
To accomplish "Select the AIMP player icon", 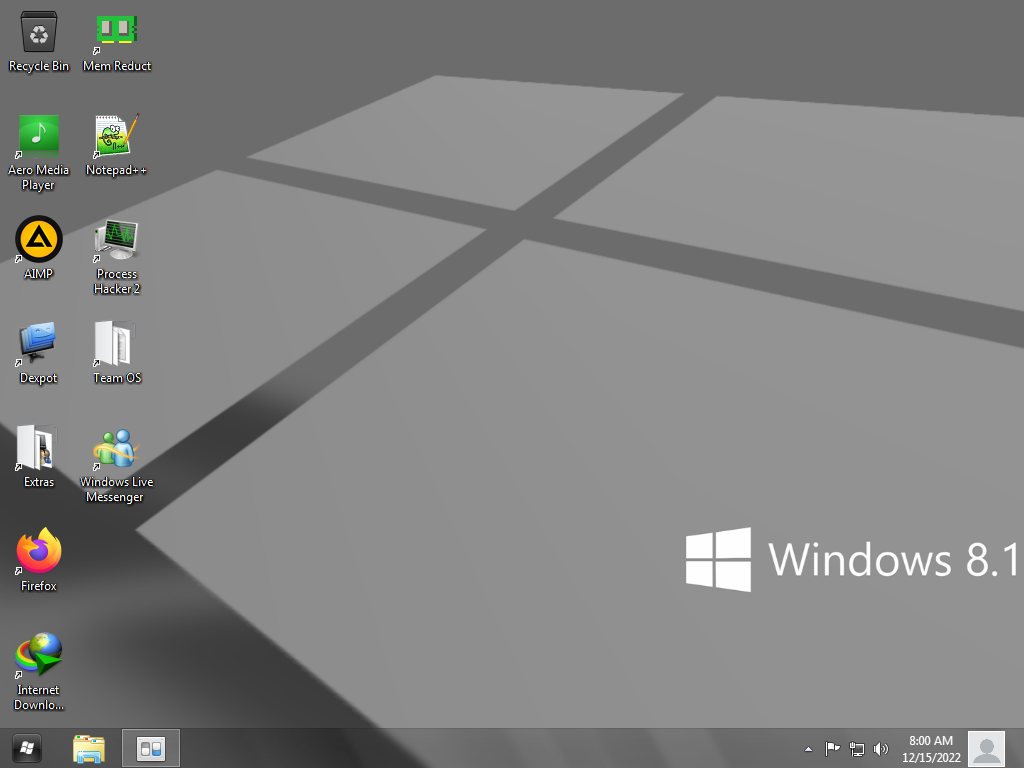I will tap(39, 239).
